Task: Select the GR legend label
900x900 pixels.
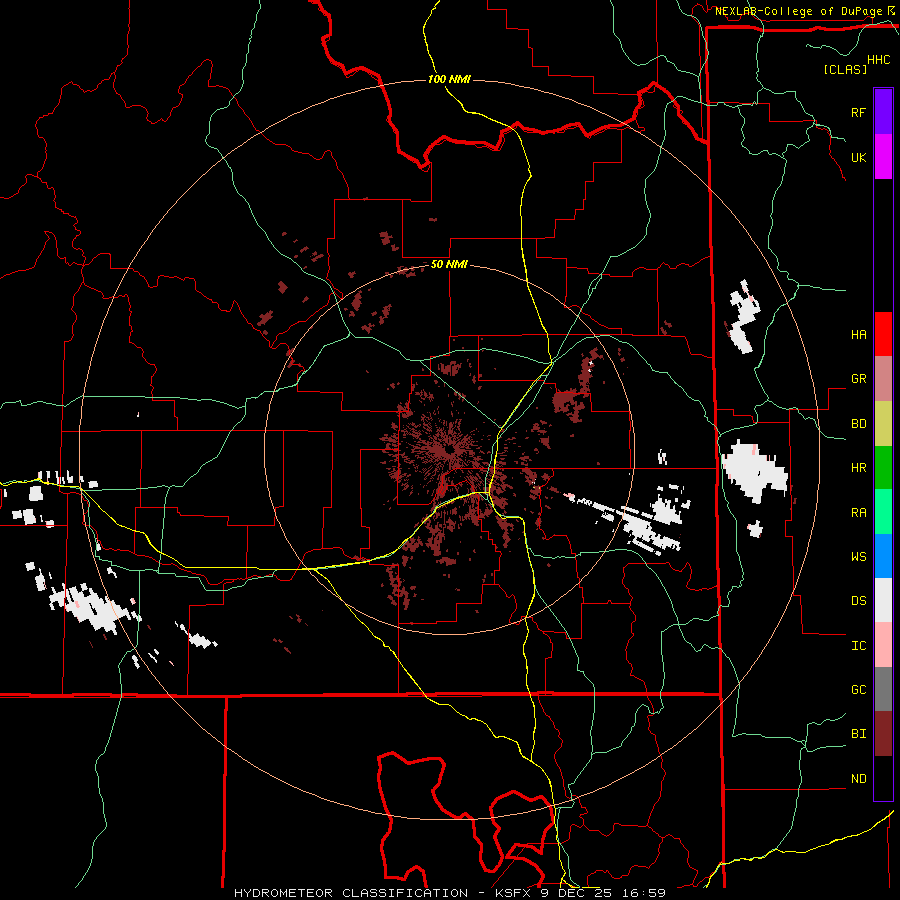Action: point(858,379)
